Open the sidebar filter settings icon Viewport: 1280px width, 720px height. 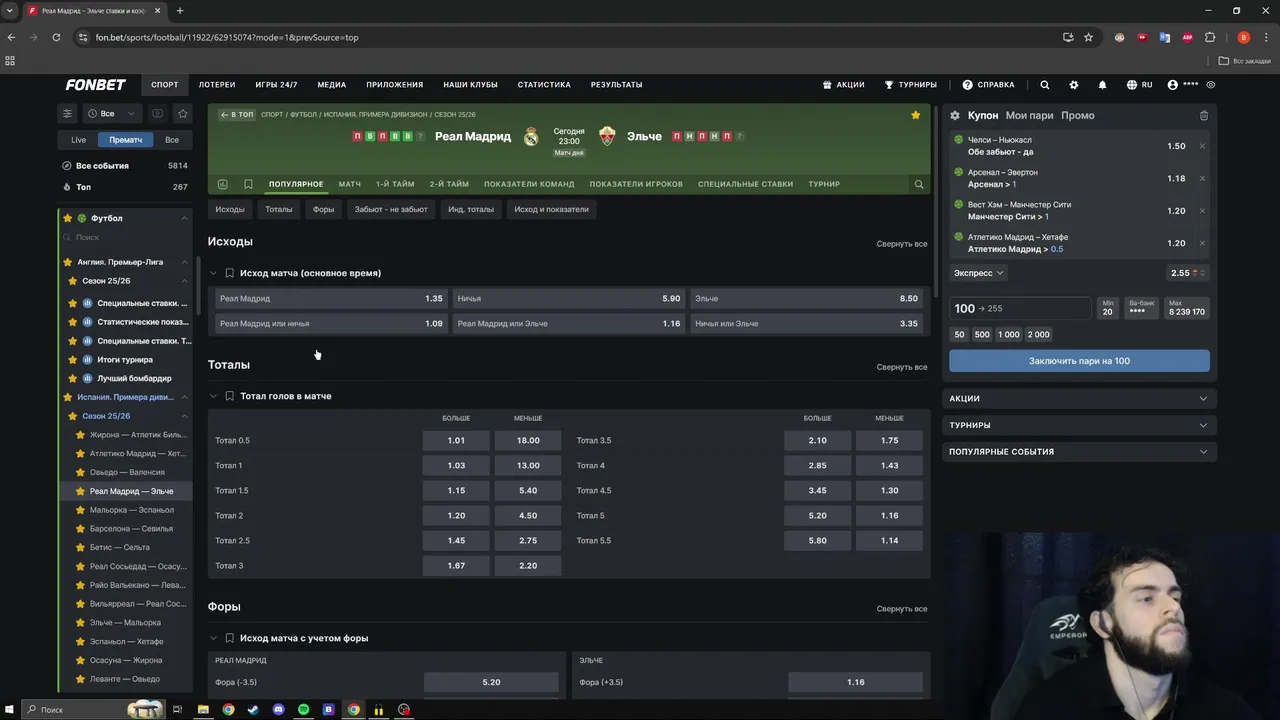tap(67, 114)
